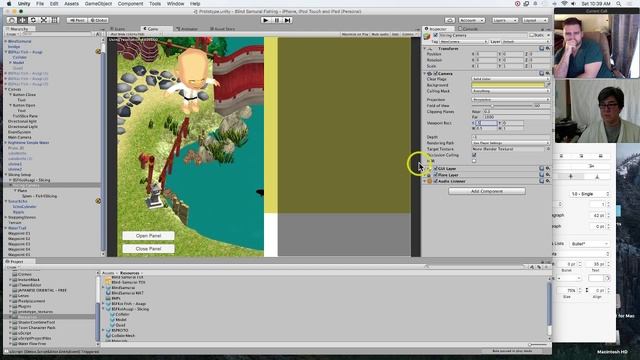Open the Culling Mask dropdown
640x360 pixels.
click(511, 91)
